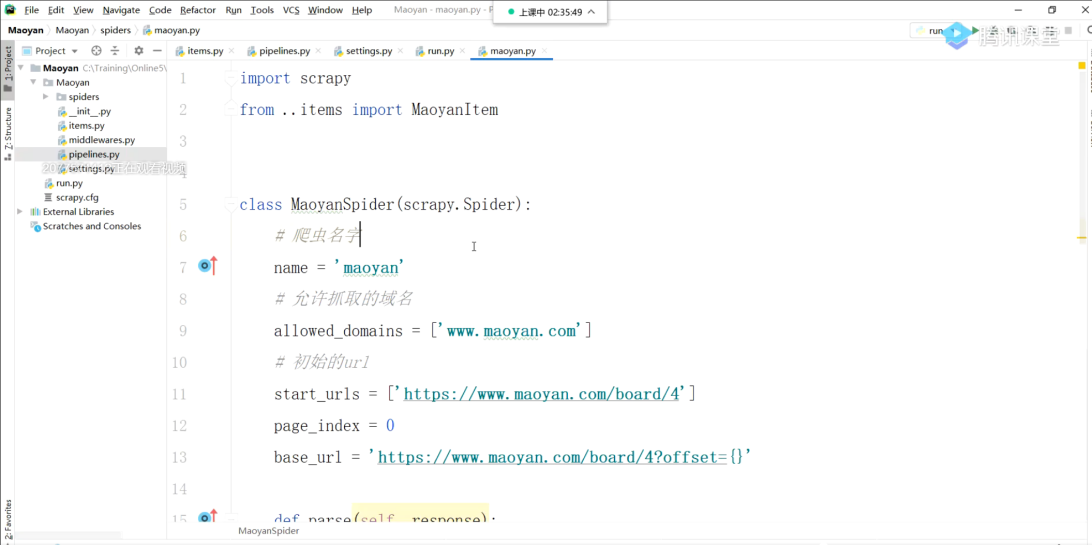Viewport: 1092px width, 545px height.
Task: Select Scratches and Consoles node
Action: (x=86, y=226)
